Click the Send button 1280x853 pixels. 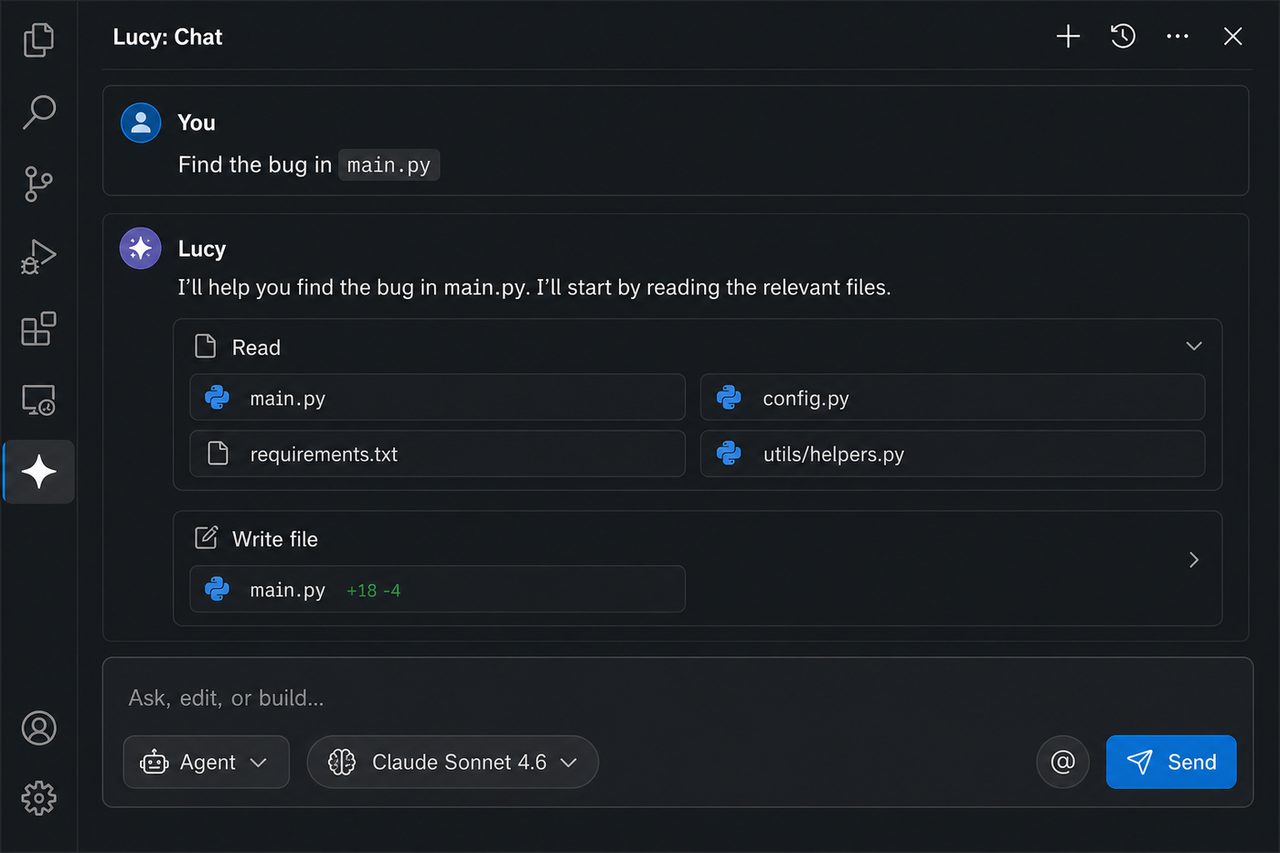coord(1171,762)
